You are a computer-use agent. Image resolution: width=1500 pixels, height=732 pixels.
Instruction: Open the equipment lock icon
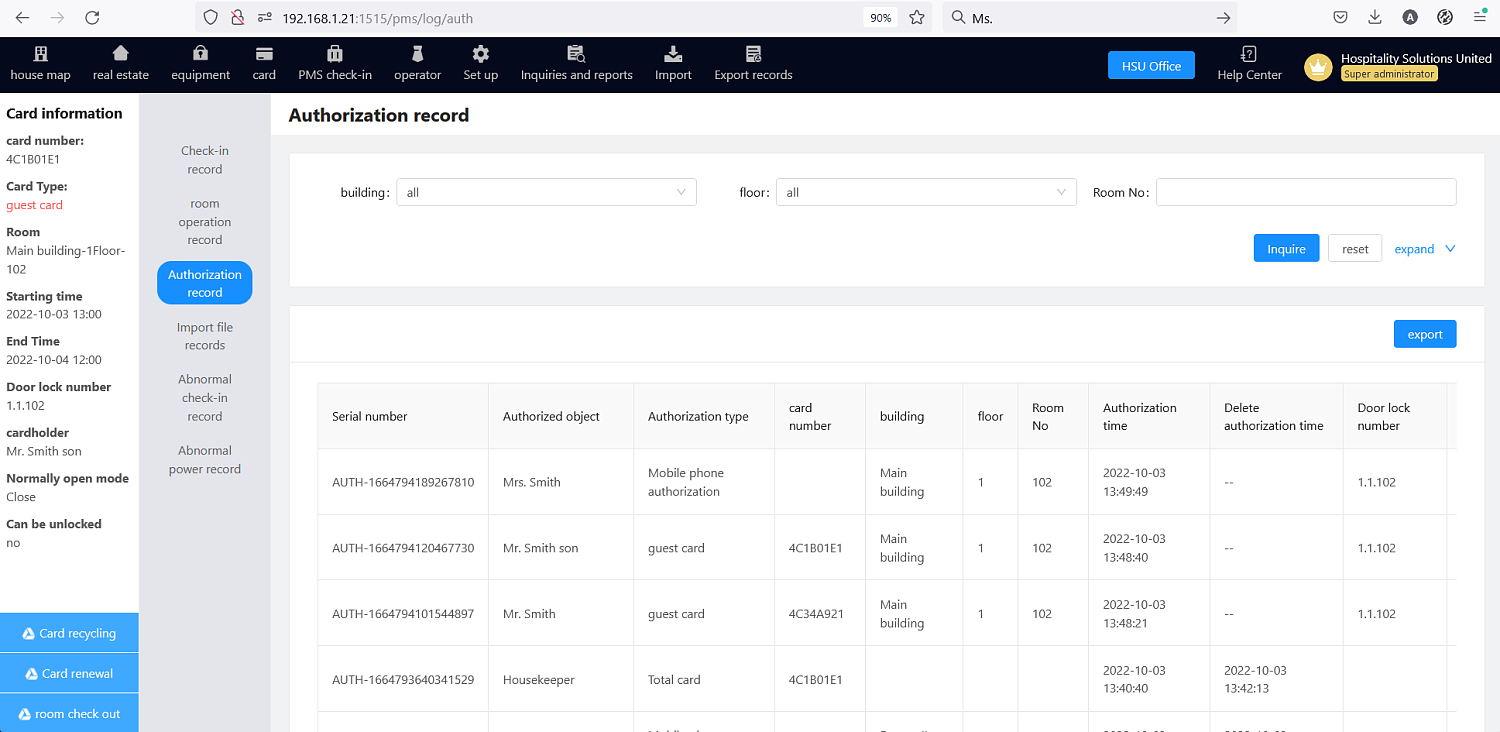(200, 54)
